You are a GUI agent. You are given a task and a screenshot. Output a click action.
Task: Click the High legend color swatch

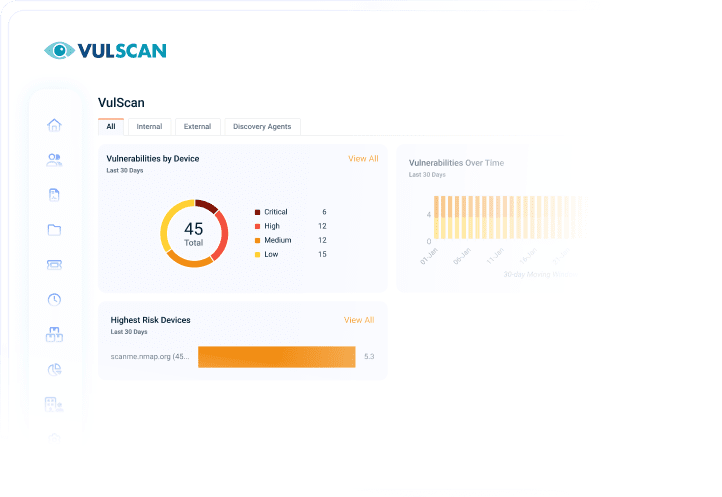[257, 226]
